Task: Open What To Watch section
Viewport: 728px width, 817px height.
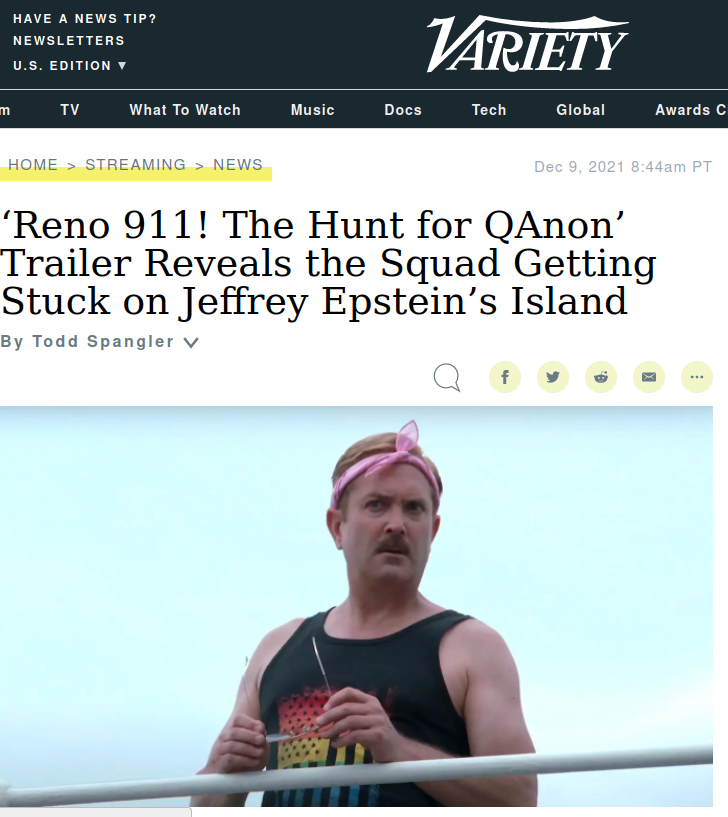Action: tap(185, 110)
